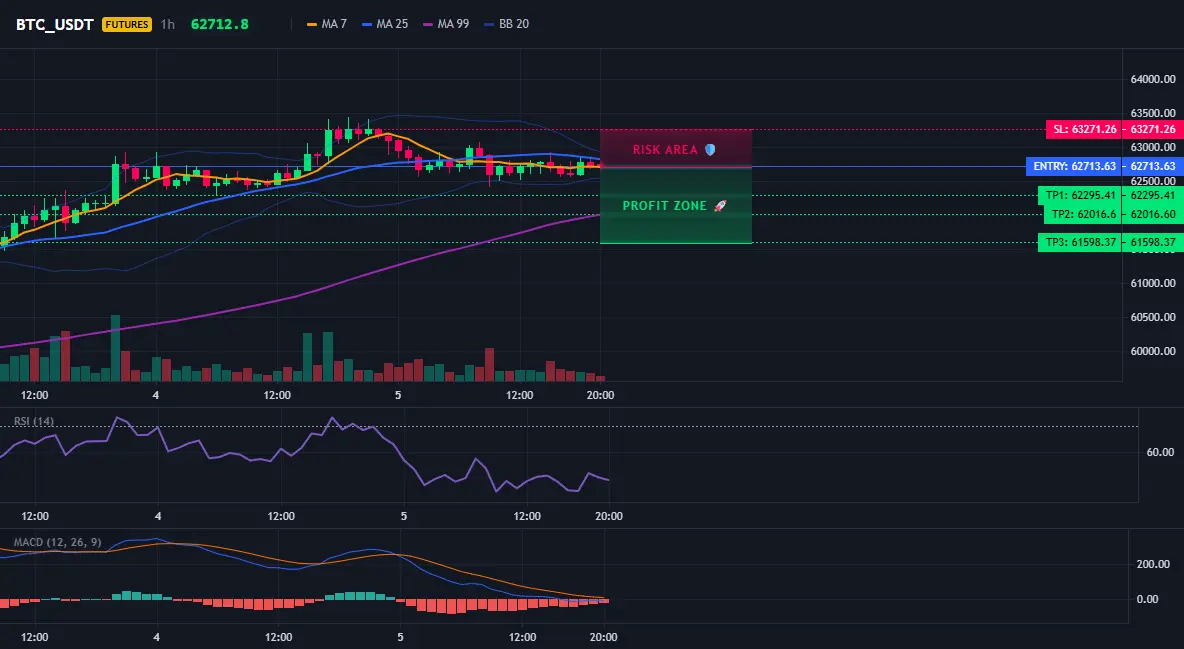
Task: Click the 61000.00 price axis label
Action: pos(1152,283)
